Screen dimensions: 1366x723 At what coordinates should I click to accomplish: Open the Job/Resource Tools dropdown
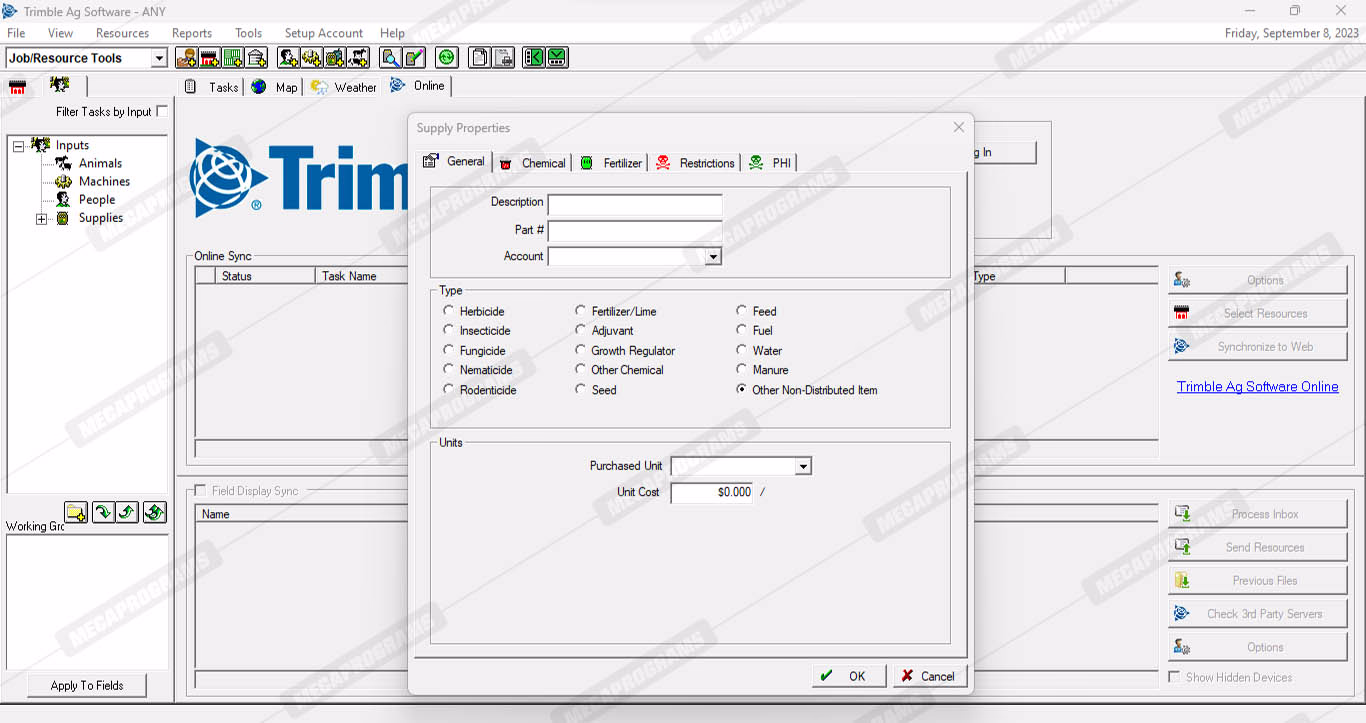click(159, 58)
